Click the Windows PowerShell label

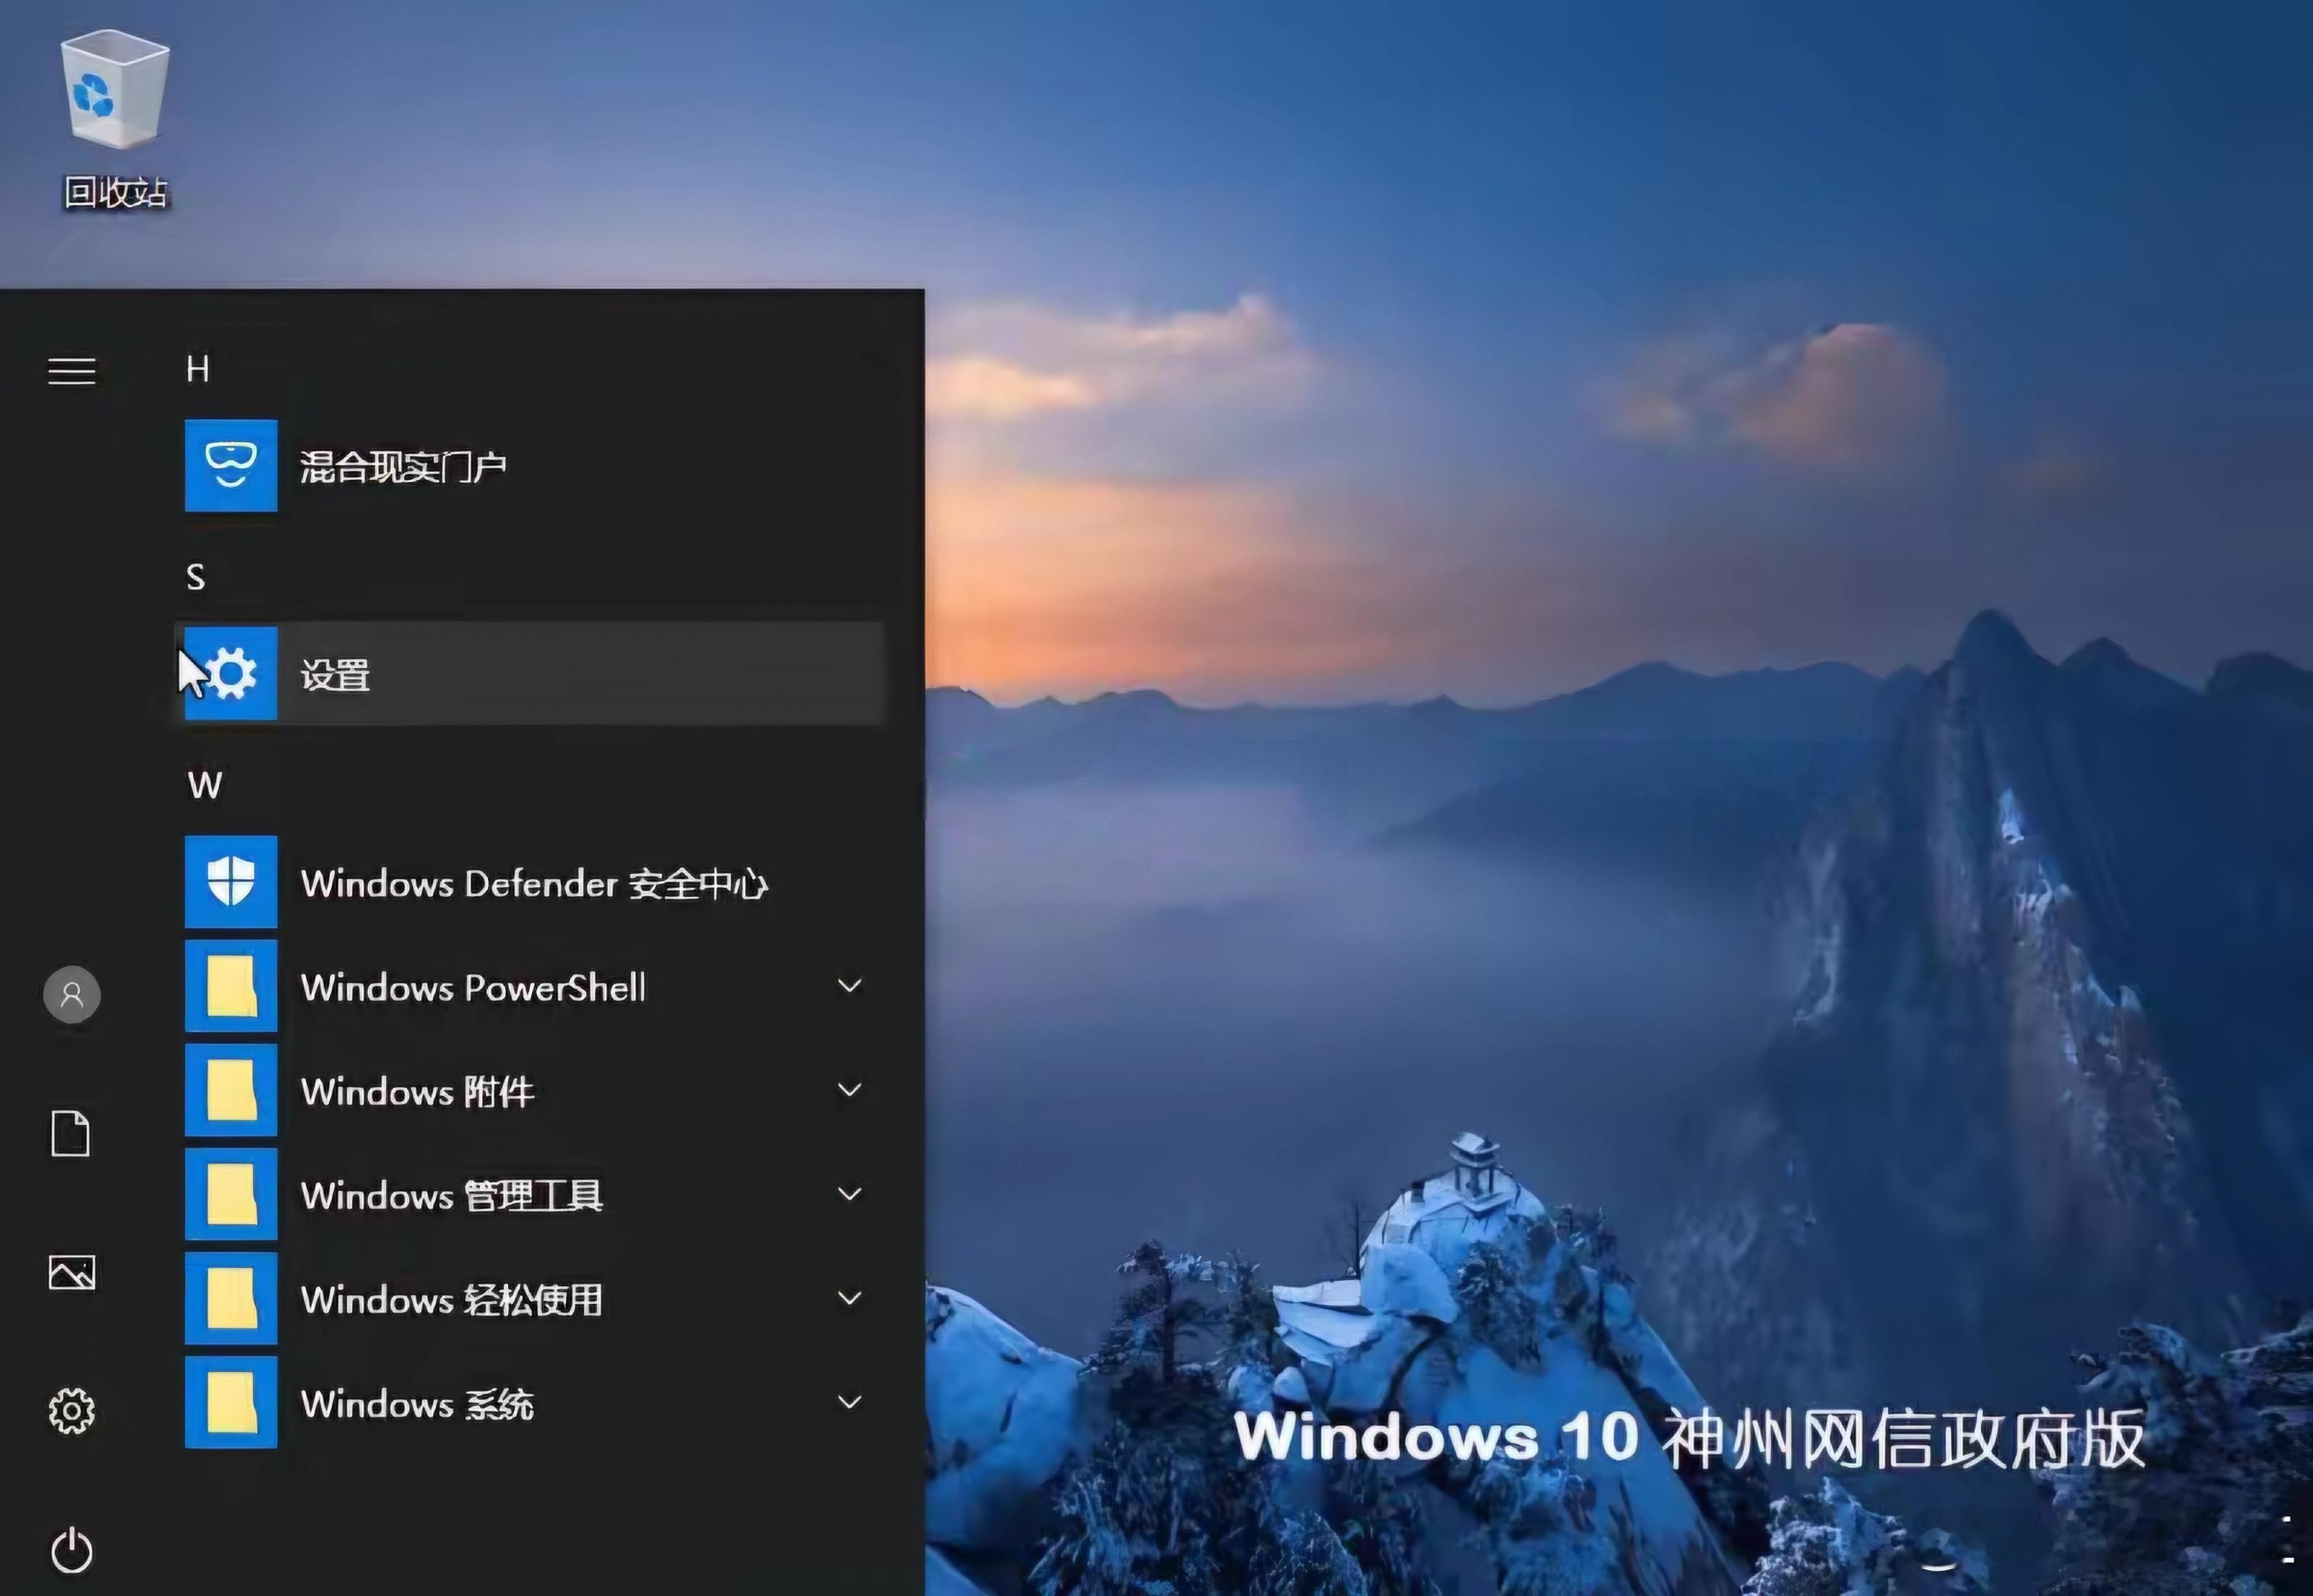(473, 988)
